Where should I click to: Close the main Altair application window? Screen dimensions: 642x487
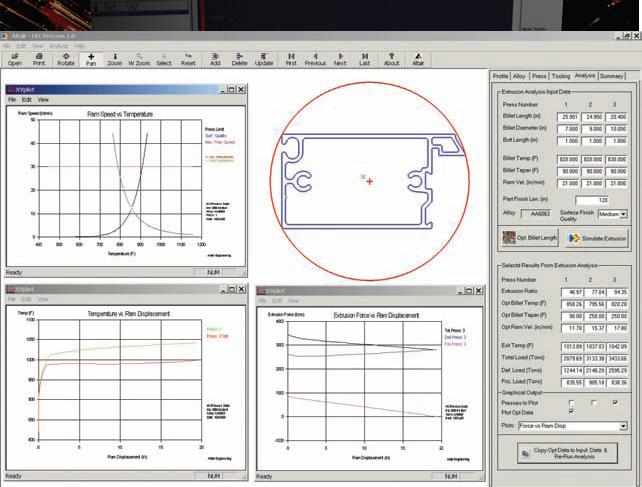pyautogui.click(x=637, y=36)
